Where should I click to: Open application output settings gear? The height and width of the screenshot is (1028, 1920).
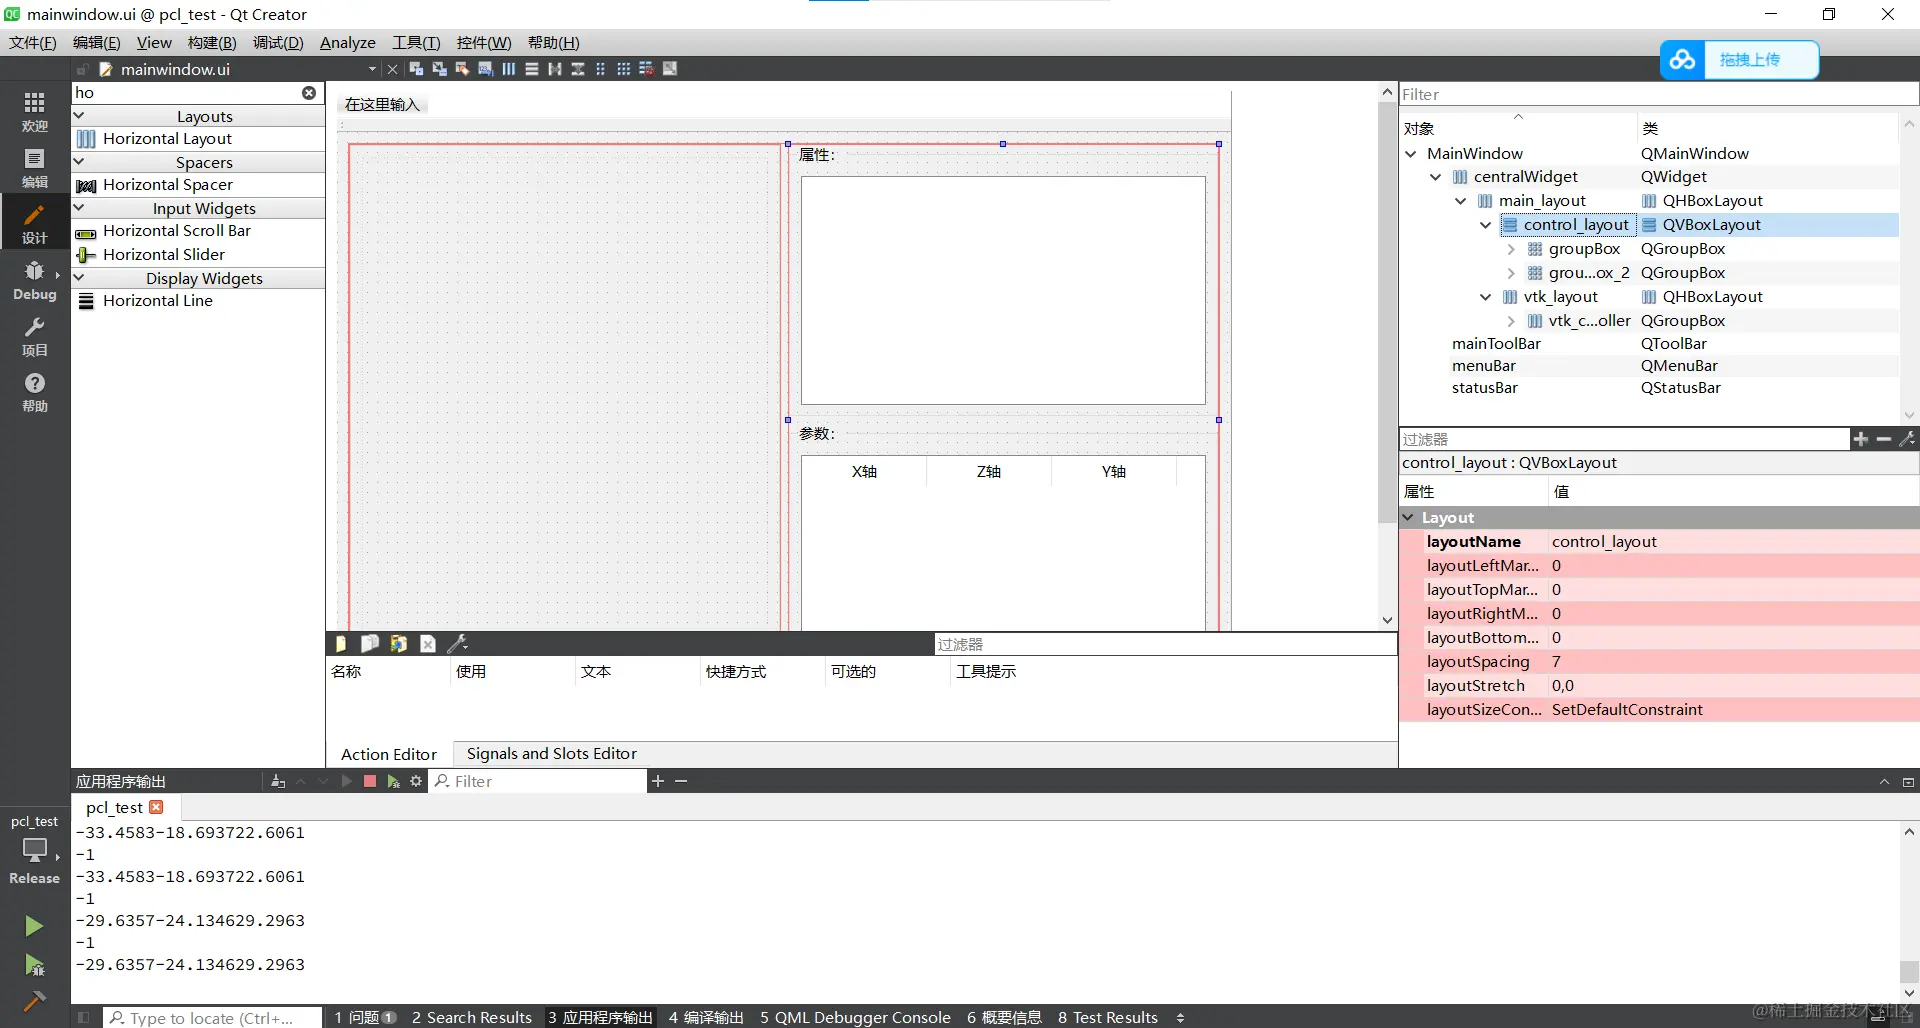[416, 781]
